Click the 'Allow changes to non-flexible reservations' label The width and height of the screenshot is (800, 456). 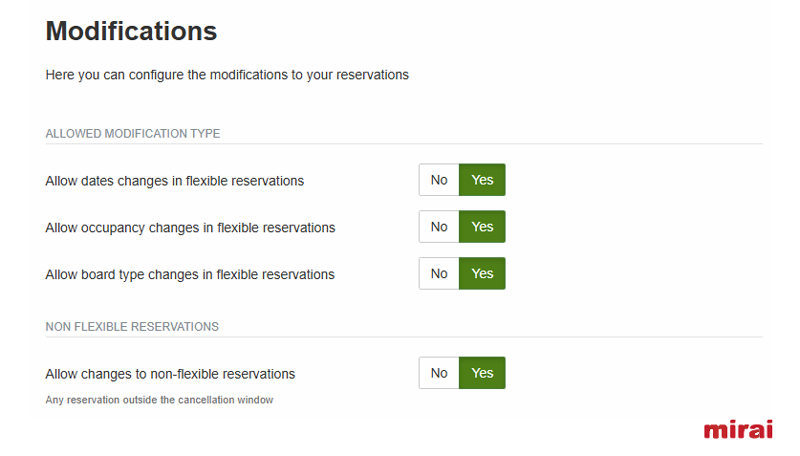click(x=170, y=374)
